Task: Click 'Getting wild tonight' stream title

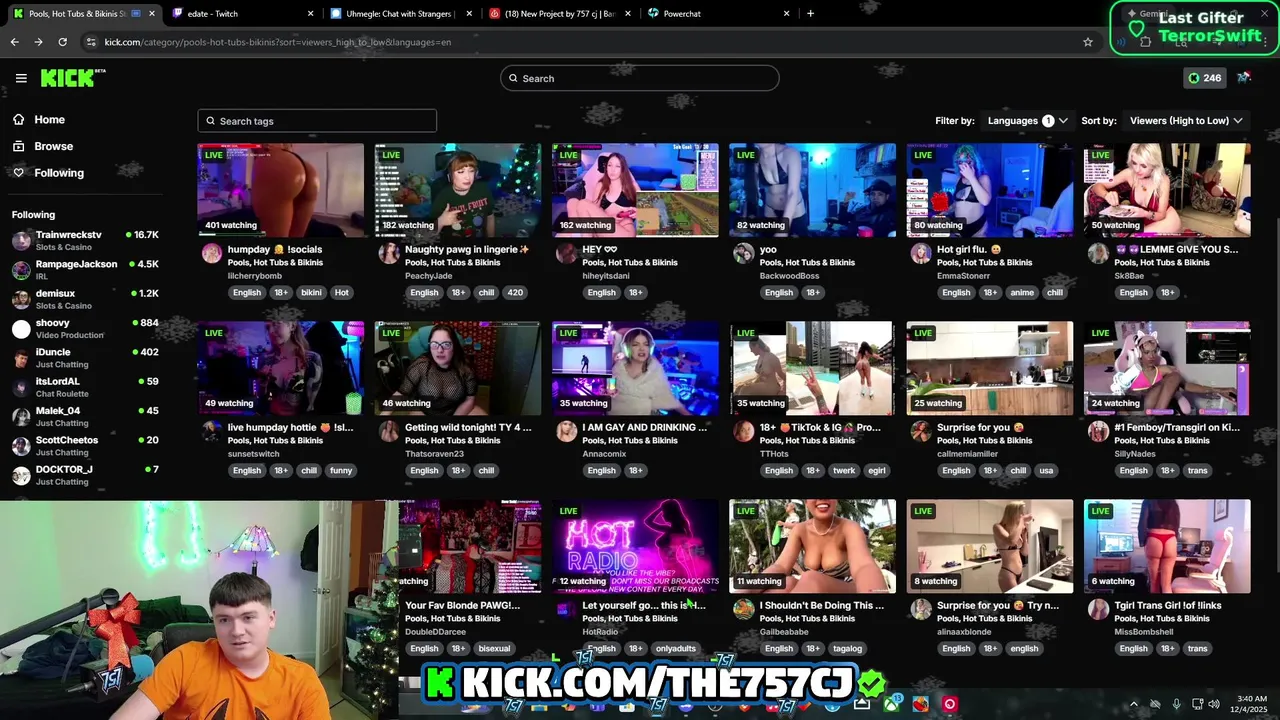Action: click(468, 427)
